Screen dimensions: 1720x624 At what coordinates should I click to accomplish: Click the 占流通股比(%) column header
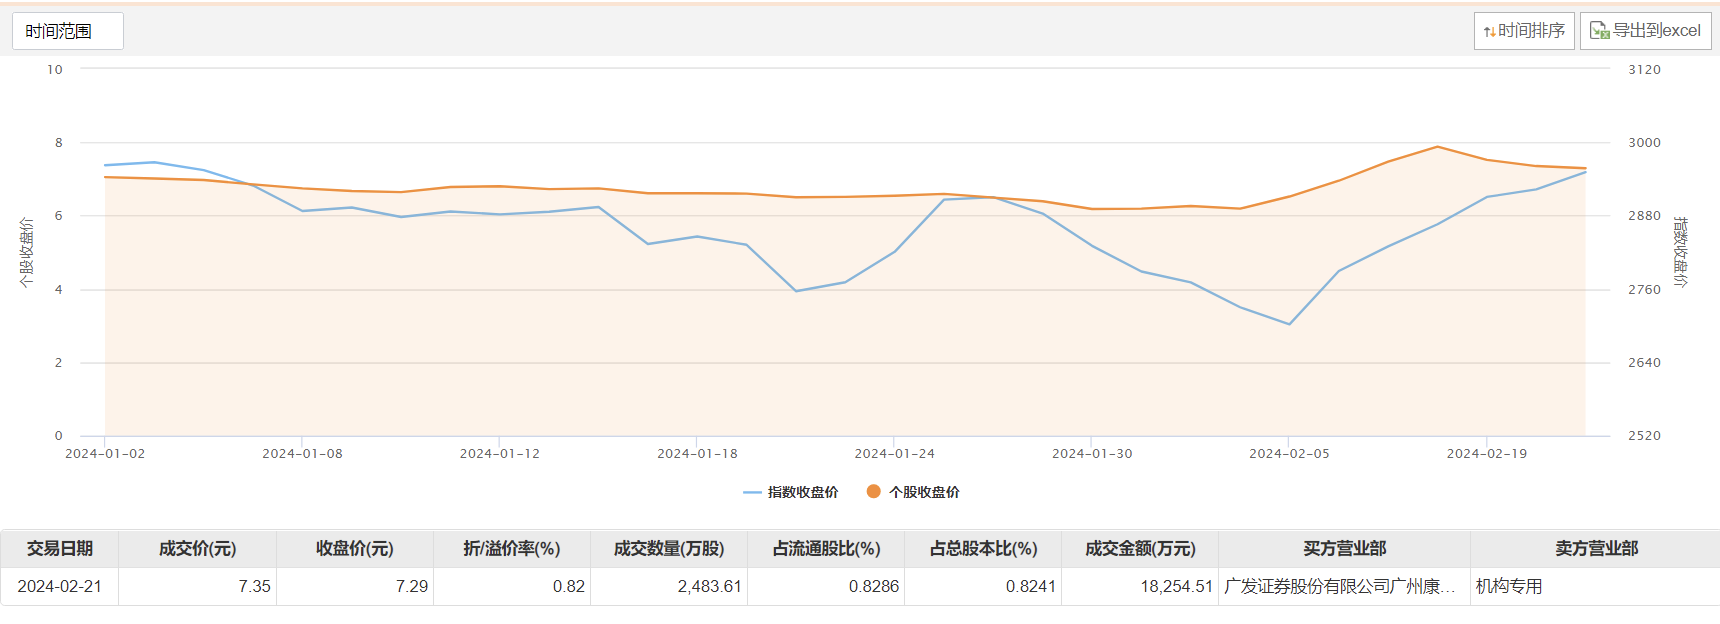coord(826,549)
